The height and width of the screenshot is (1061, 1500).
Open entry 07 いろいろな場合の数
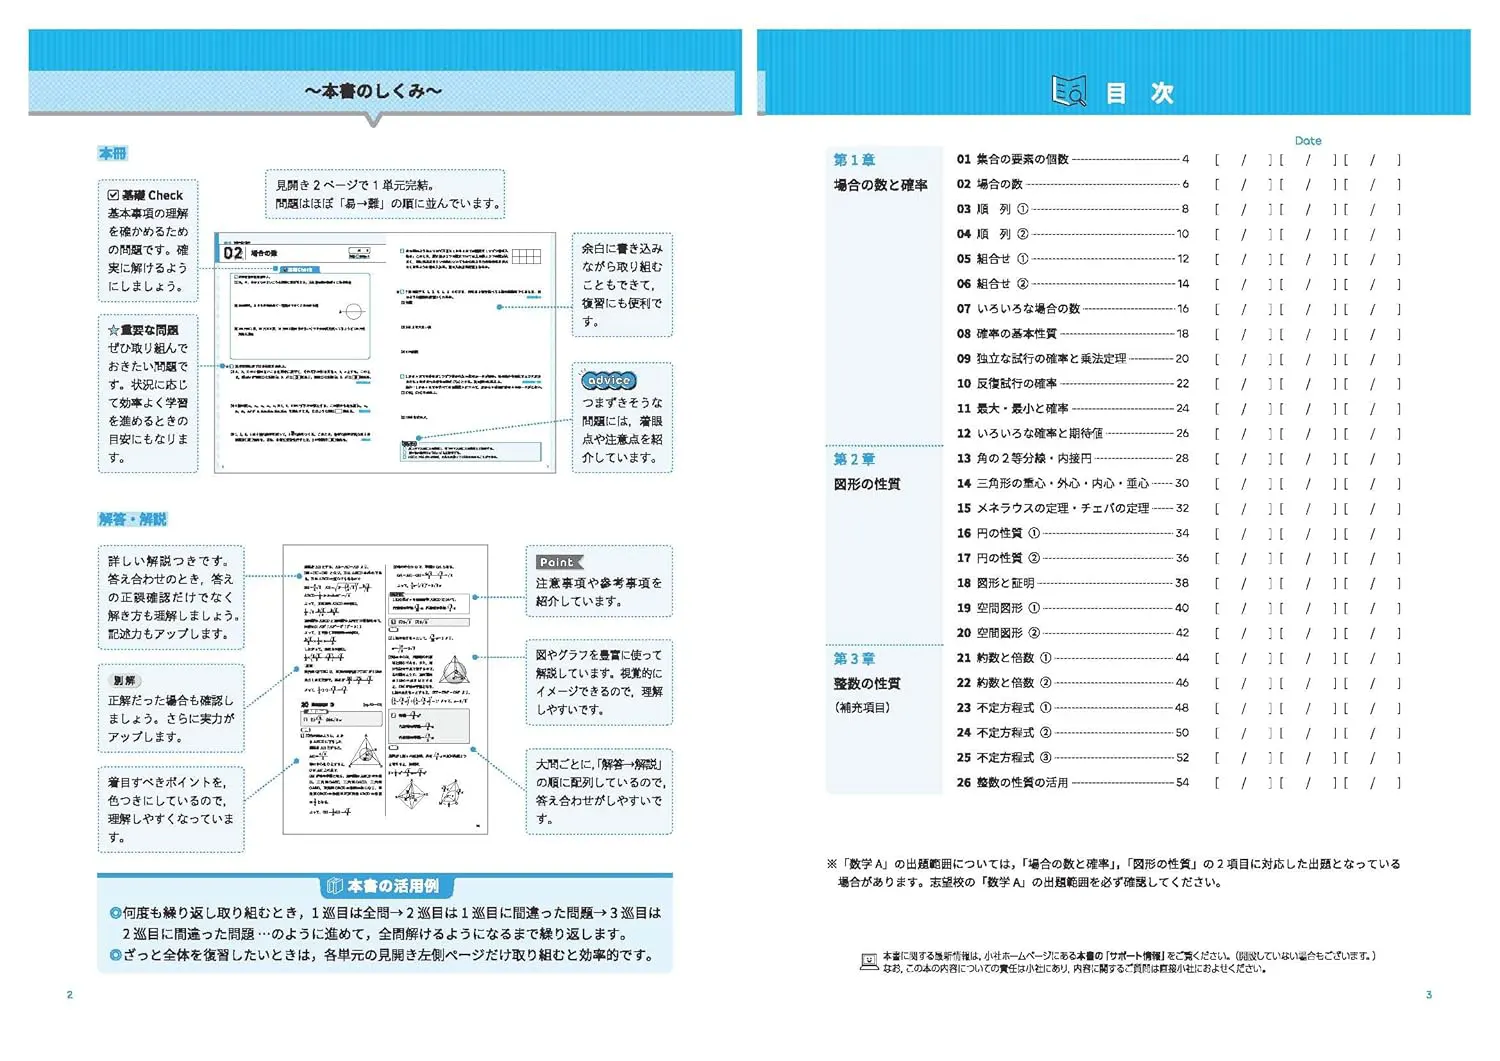coord(1072,309)
